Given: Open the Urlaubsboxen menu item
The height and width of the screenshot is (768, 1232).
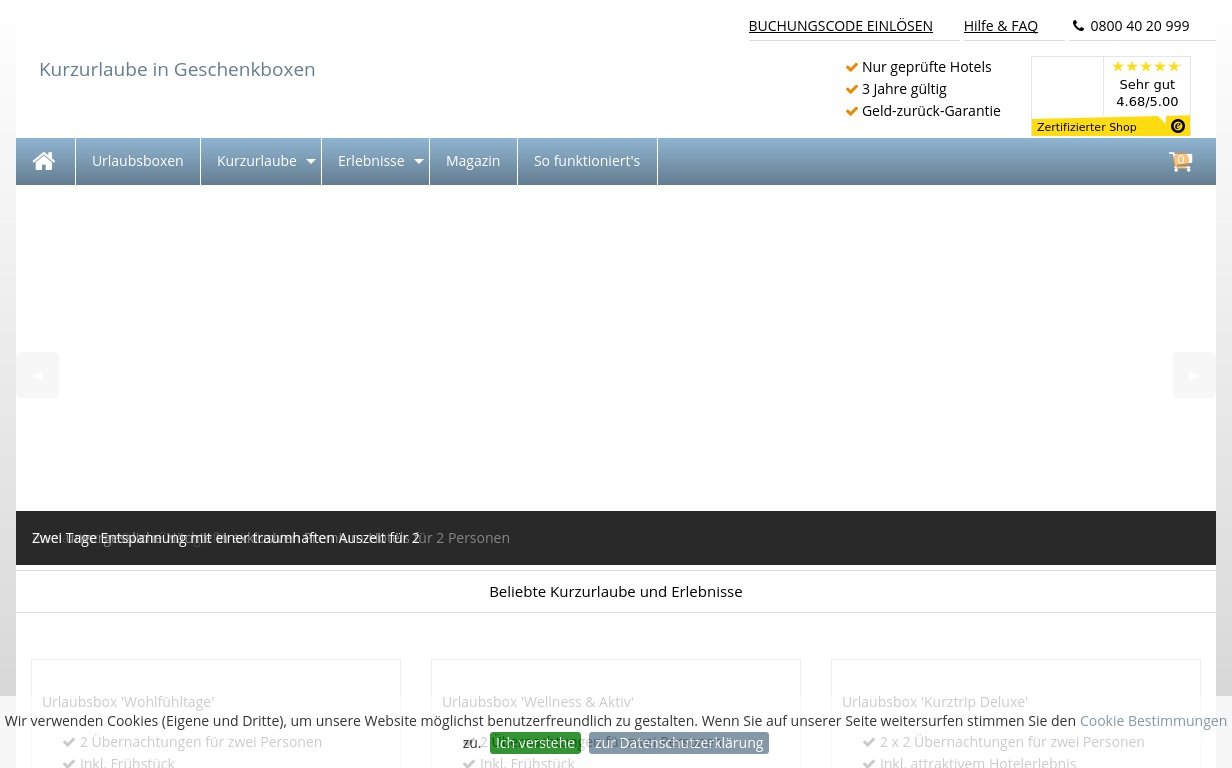Looking at the screenshot, I should click(x=137, y=161).
